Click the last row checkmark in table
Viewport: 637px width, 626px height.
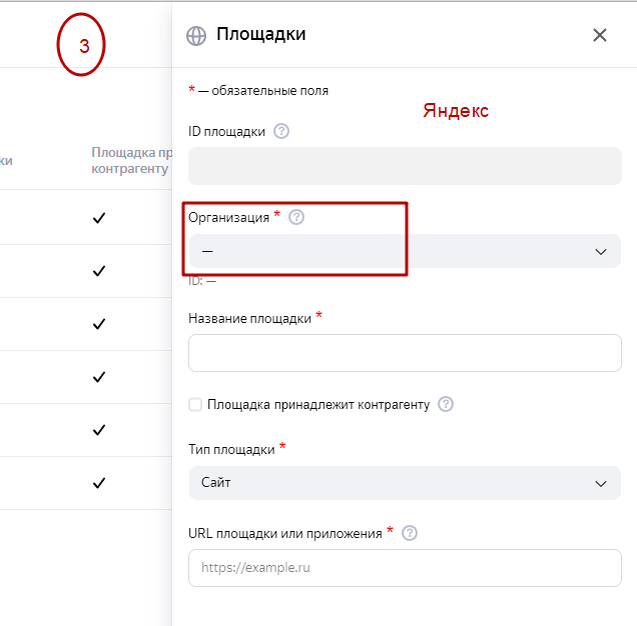(x=99, y=483)
